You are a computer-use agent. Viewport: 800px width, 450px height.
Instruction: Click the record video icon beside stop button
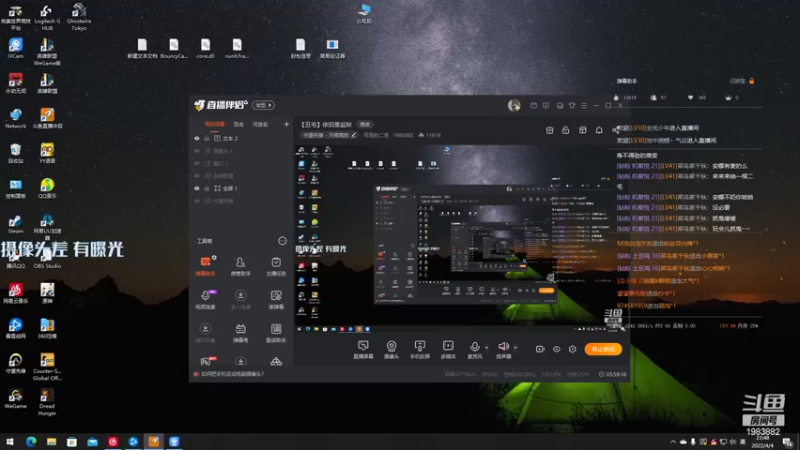coord(540,349)
